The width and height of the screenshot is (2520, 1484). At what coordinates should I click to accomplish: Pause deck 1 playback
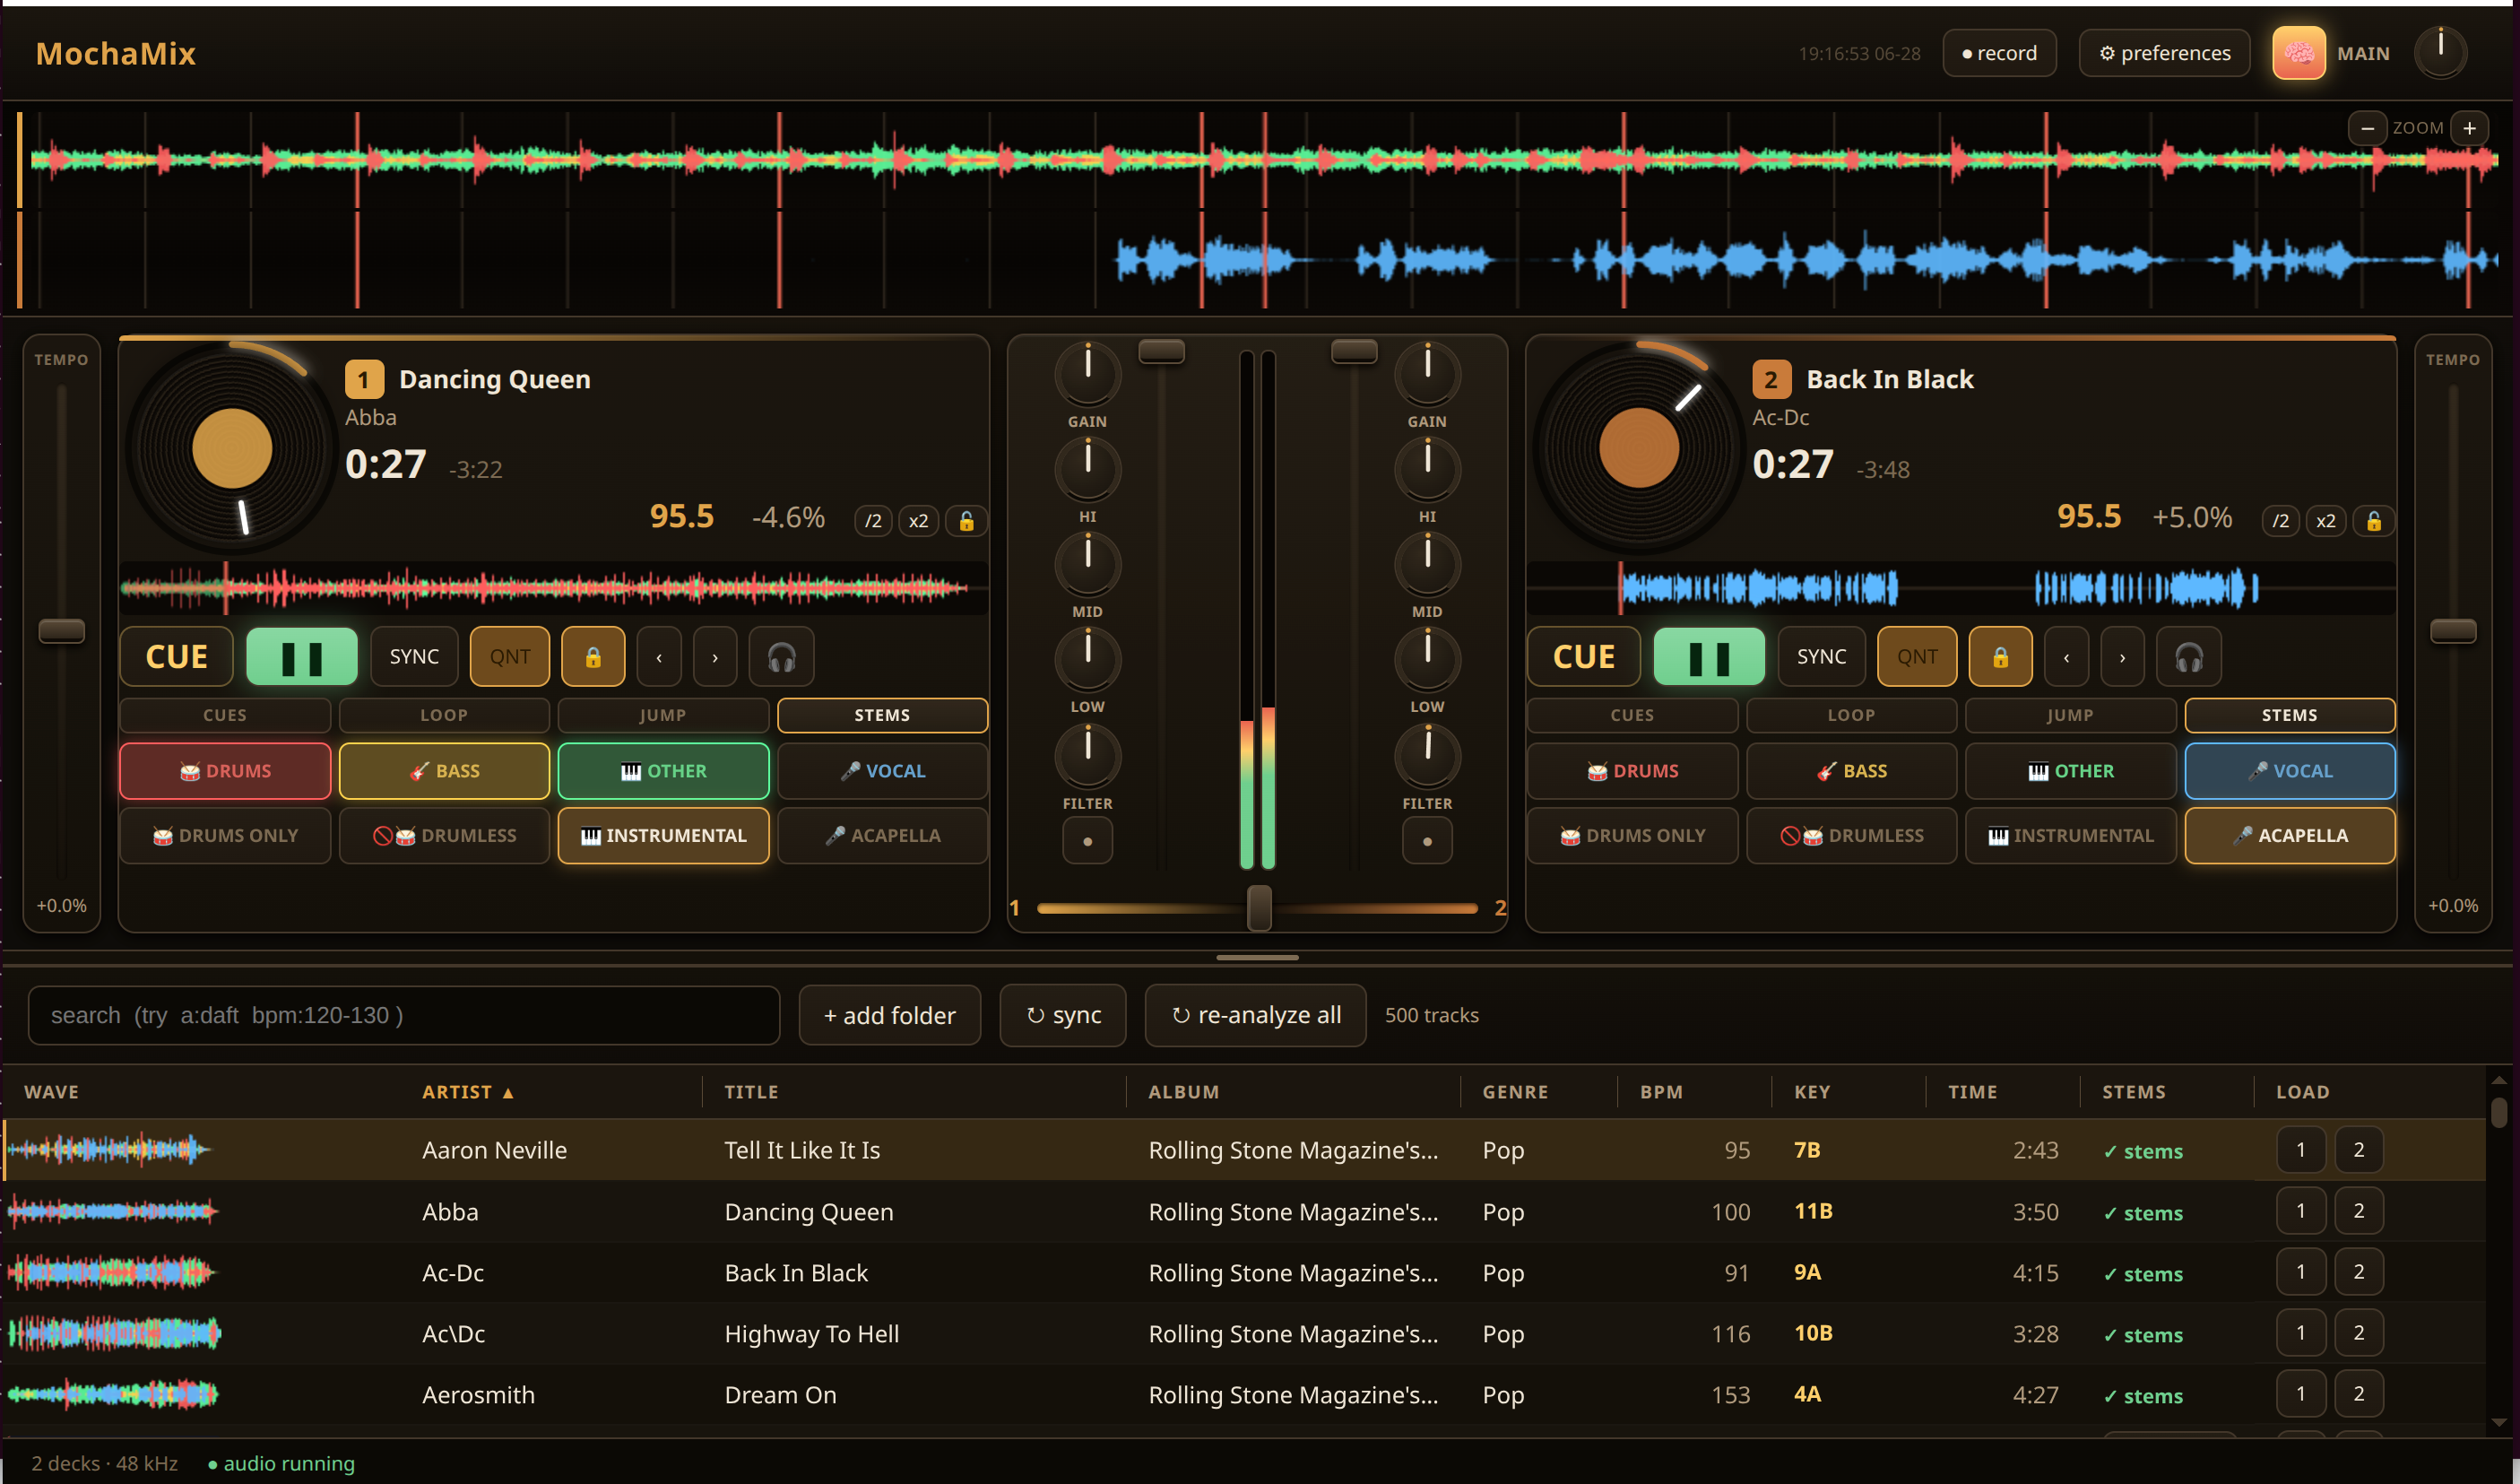pos(302,657)
